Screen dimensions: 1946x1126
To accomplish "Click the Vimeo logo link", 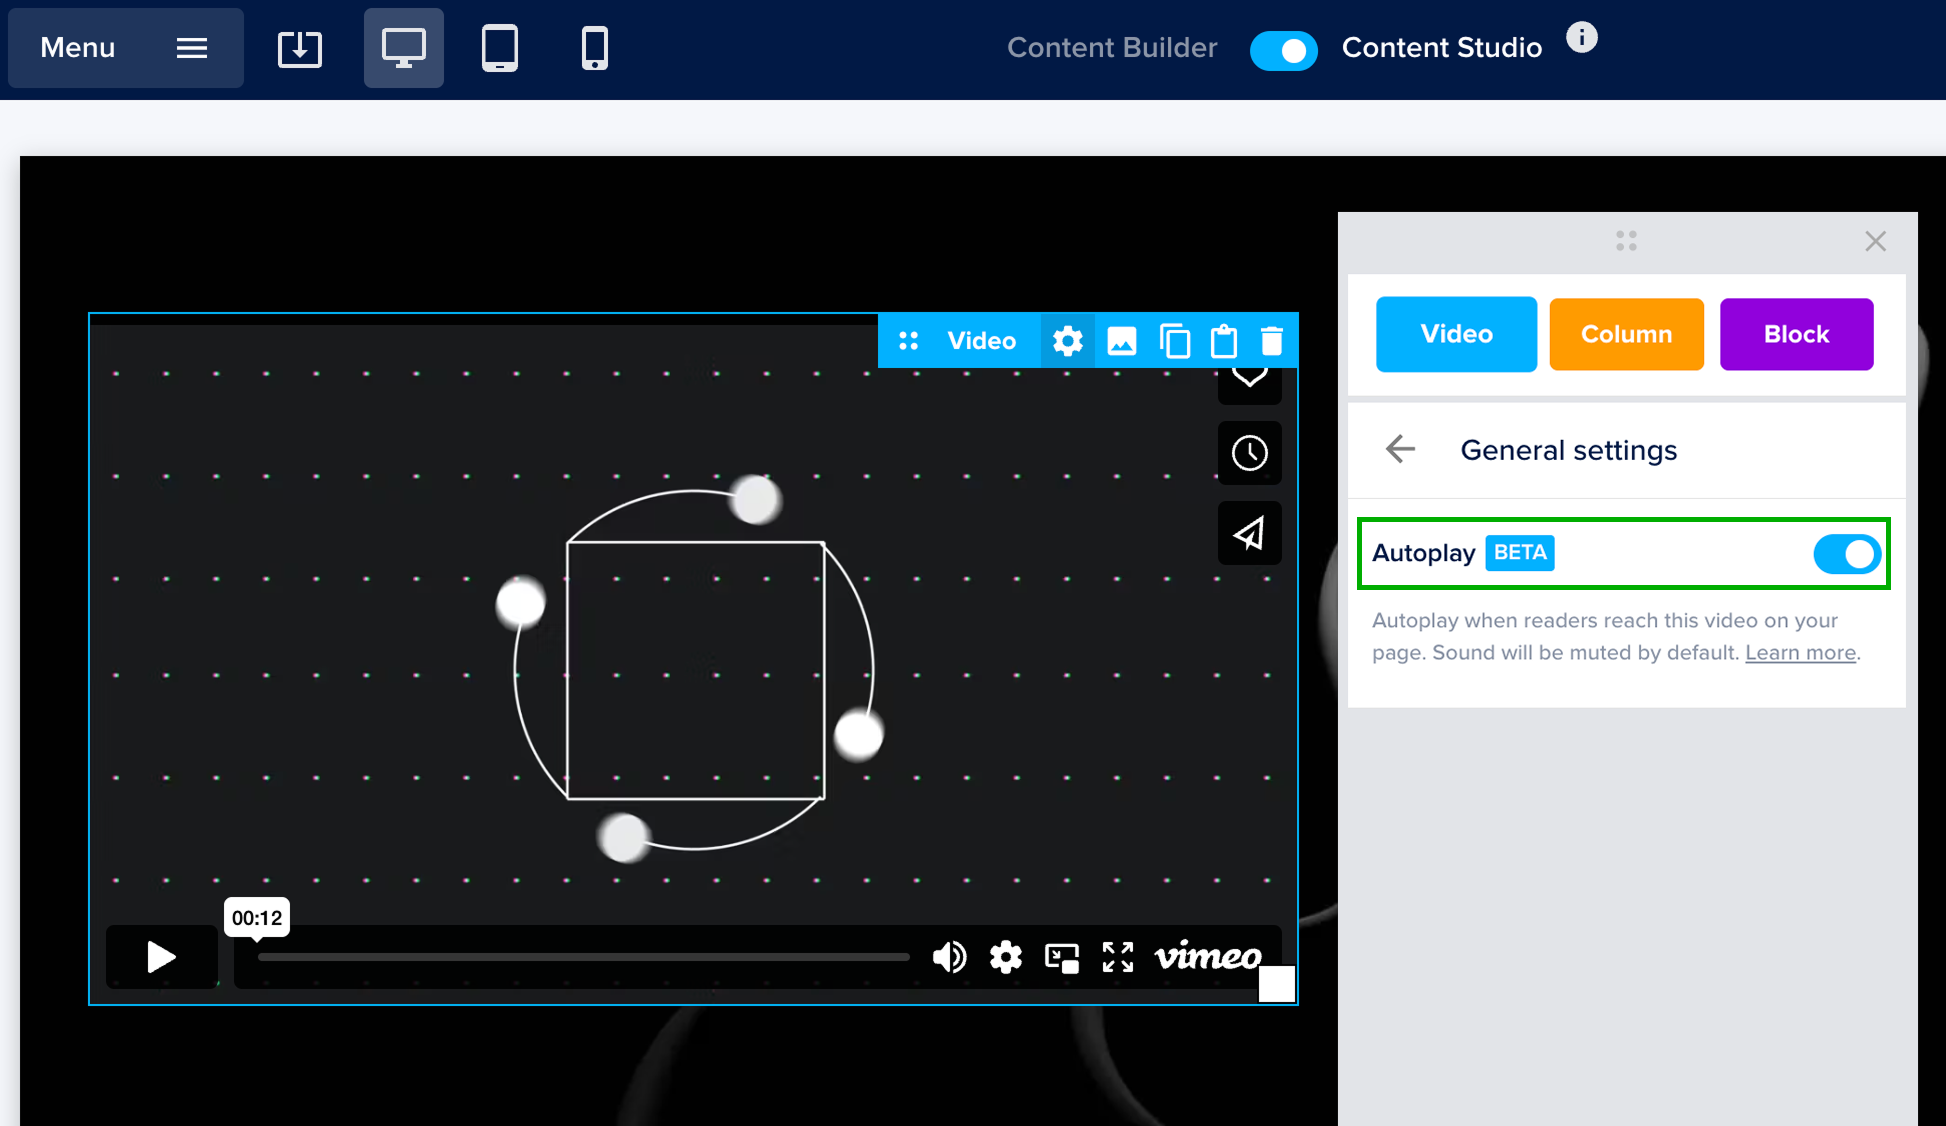I will 1208,957.
